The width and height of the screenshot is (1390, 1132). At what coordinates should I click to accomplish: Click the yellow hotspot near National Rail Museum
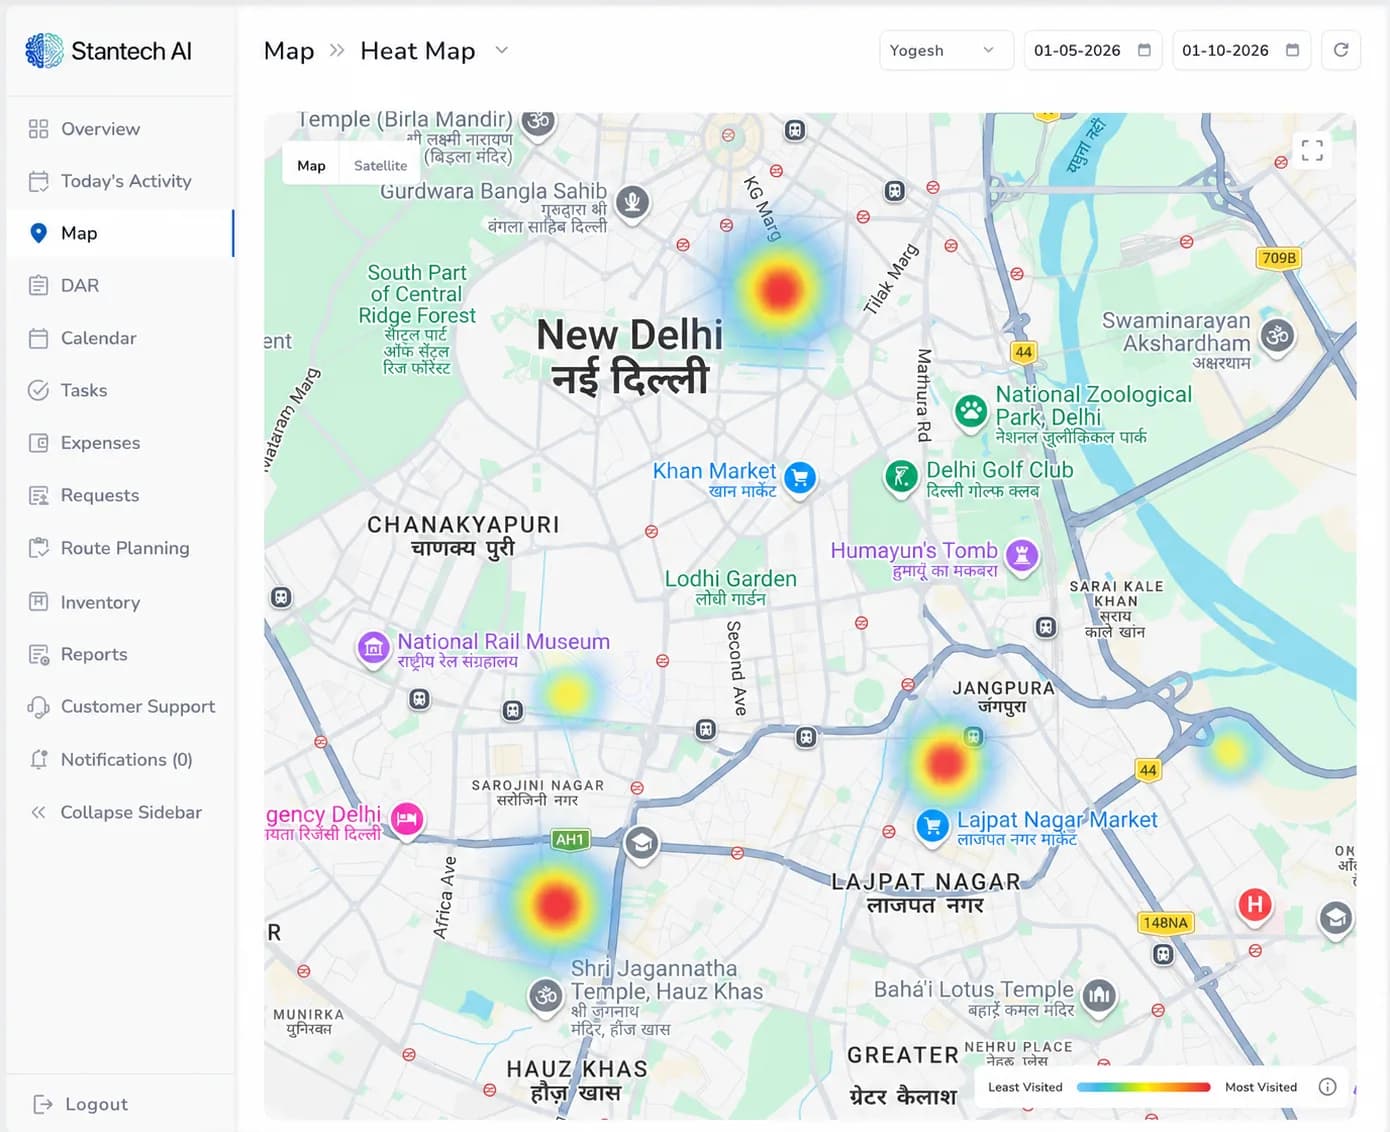point(568,694)
